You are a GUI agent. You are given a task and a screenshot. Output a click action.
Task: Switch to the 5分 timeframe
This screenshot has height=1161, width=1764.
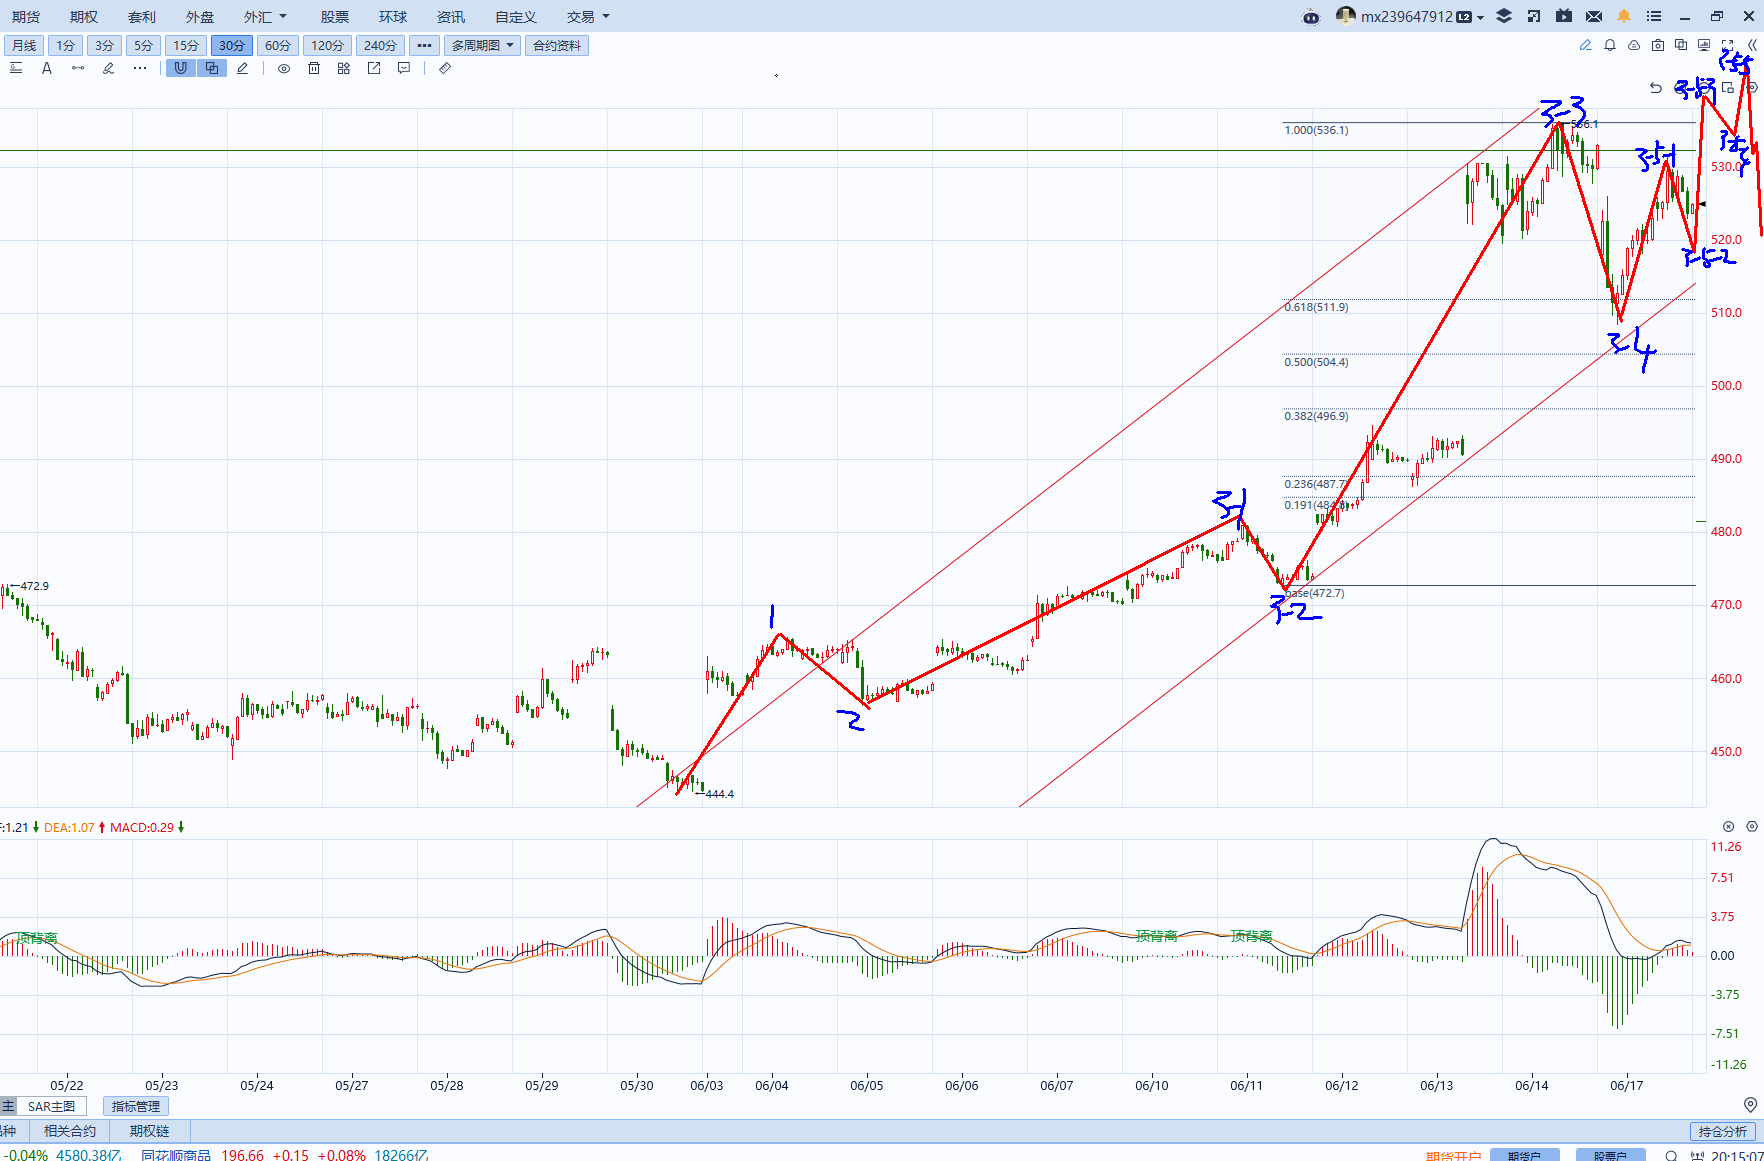pos(144,45)
